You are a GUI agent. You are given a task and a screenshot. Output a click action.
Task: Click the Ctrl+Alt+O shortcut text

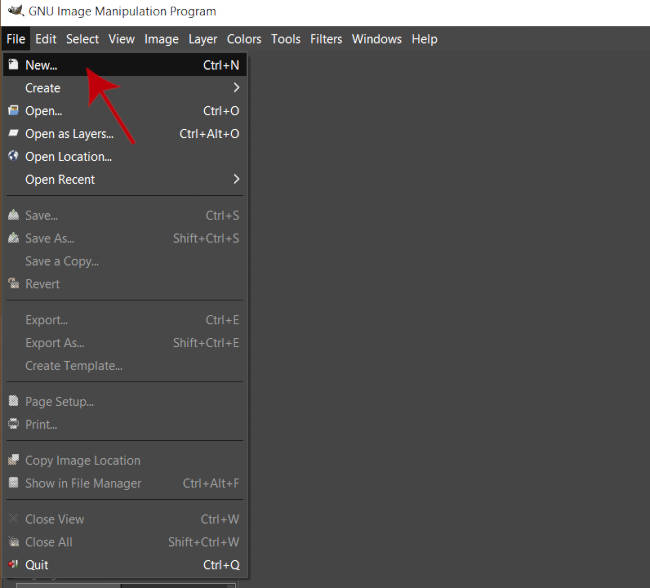(209, 134)
